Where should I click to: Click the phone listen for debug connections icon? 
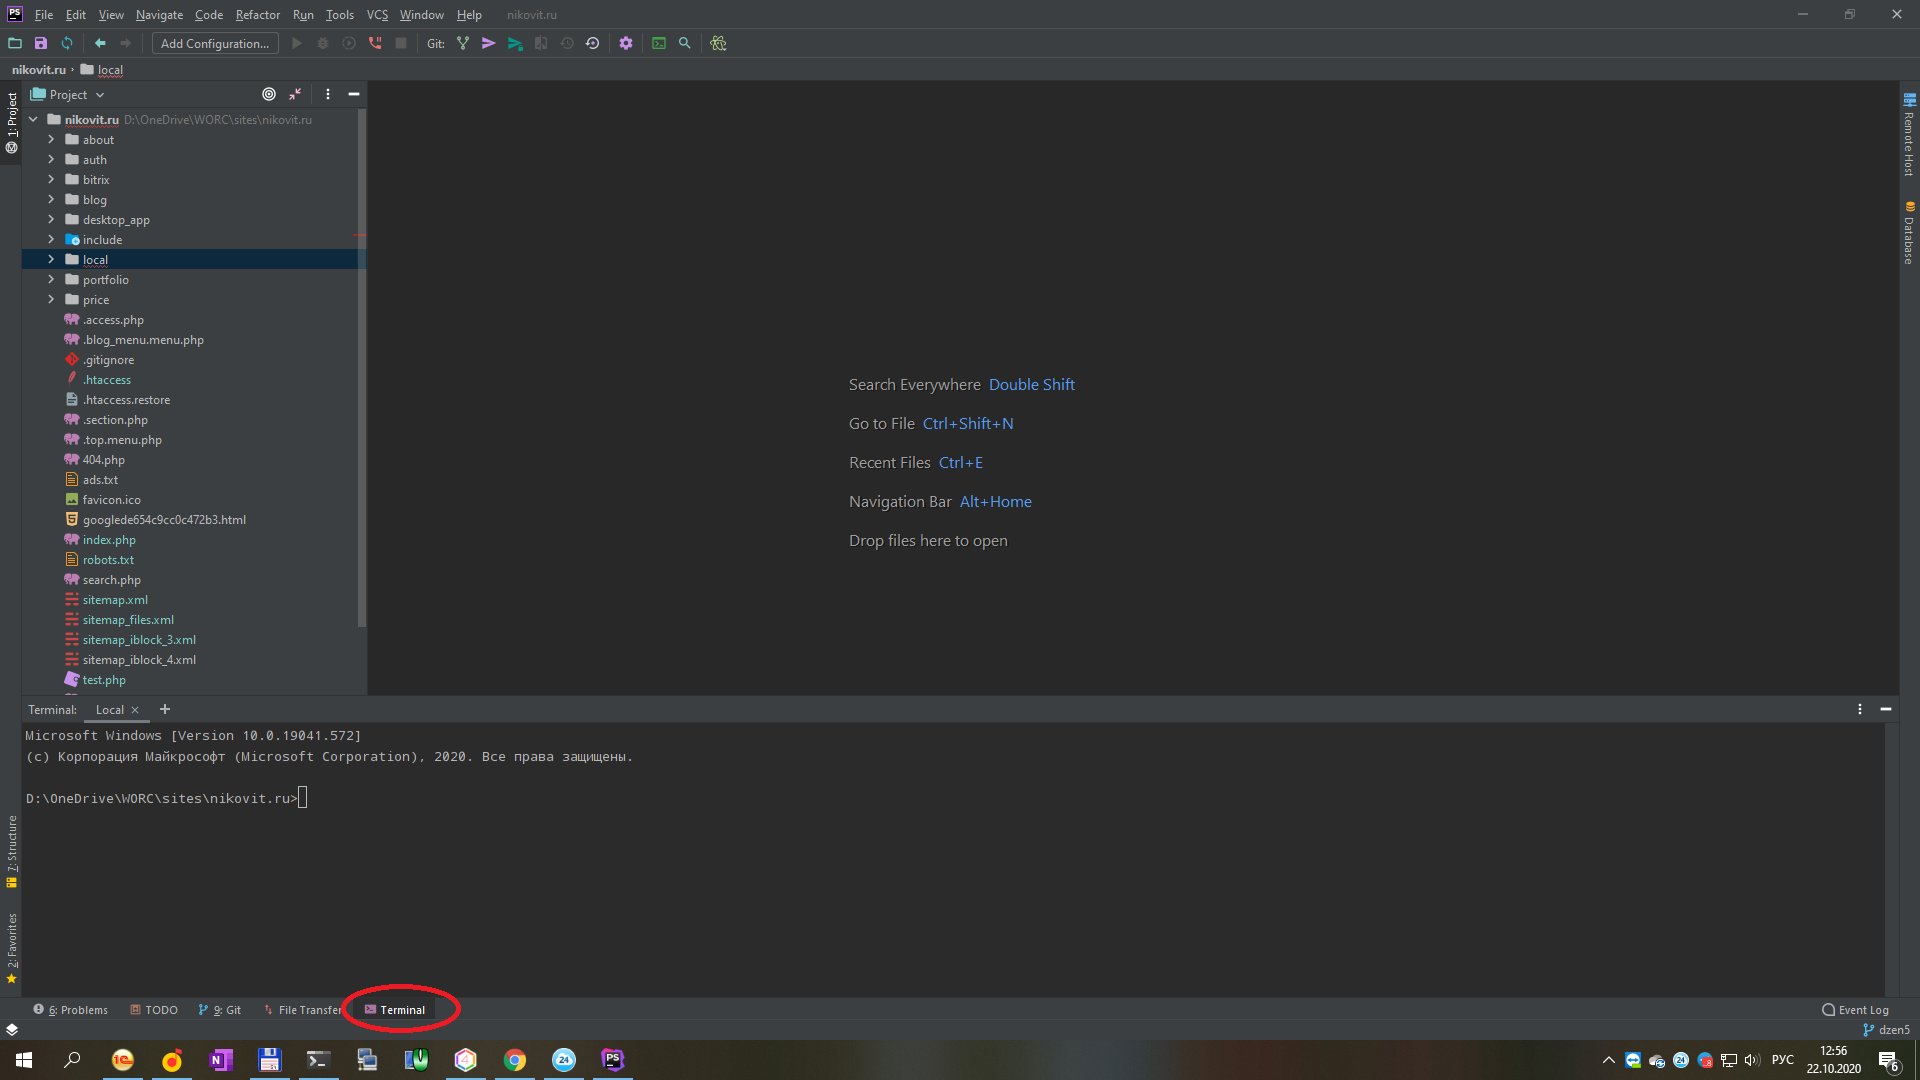pos(375,43)
